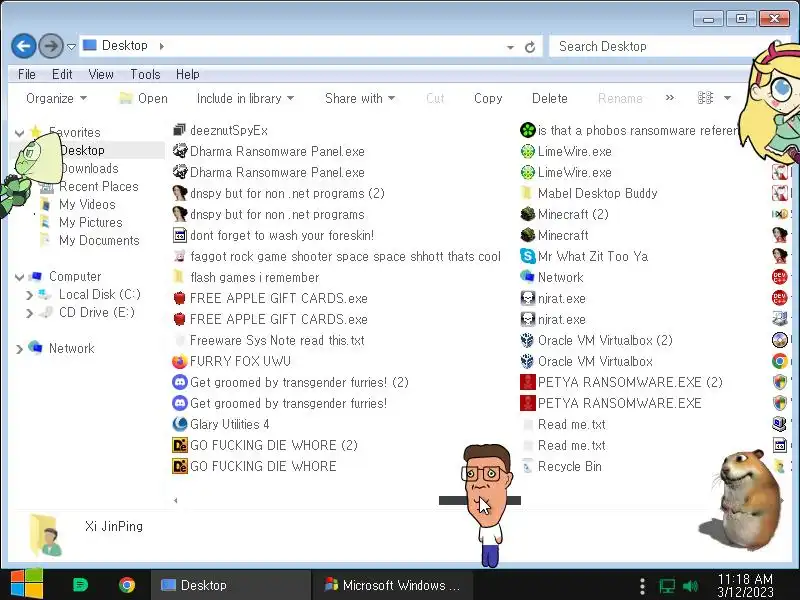Select the Mr What Zit Too Ya Skype icon
This screenshot has height=600, width=800.
[527, 256]
